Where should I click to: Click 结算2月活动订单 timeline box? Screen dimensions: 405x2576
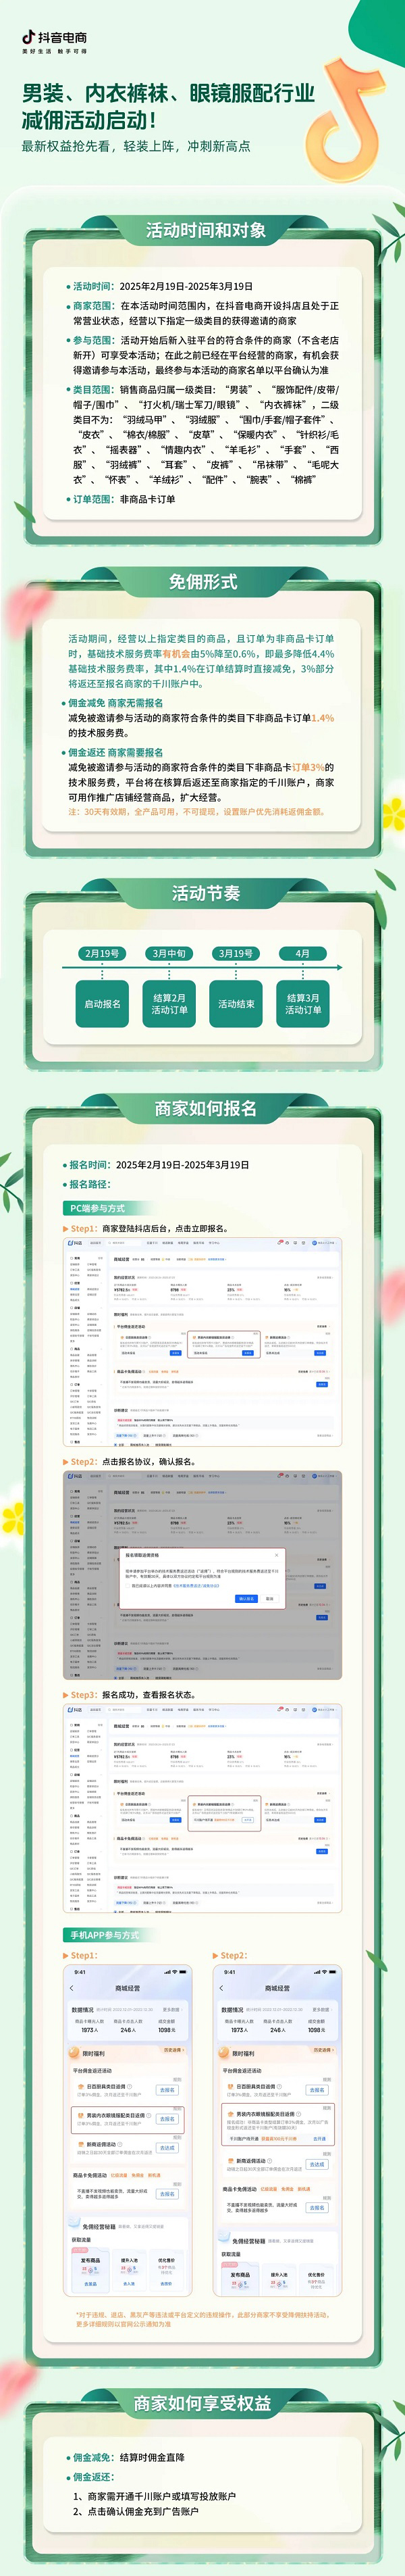(x=169, y=1003)
